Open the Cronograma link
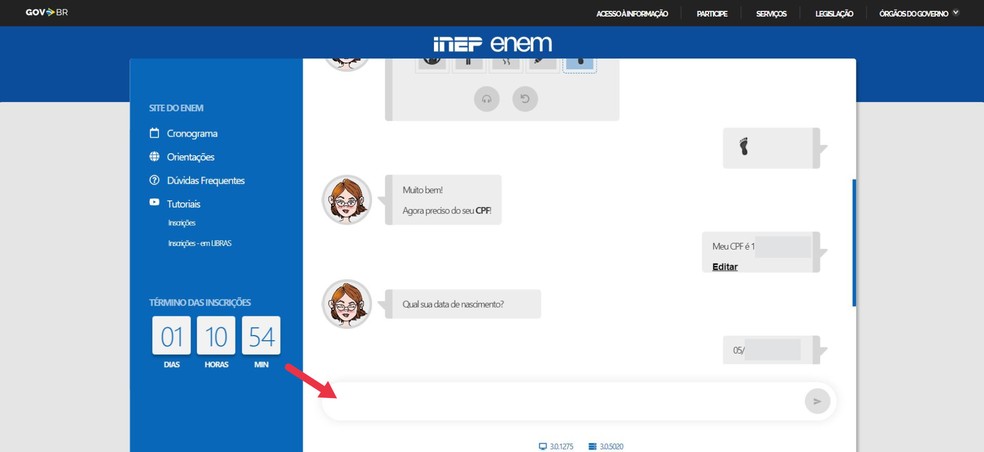984x452 pixels. pos(192,134)
